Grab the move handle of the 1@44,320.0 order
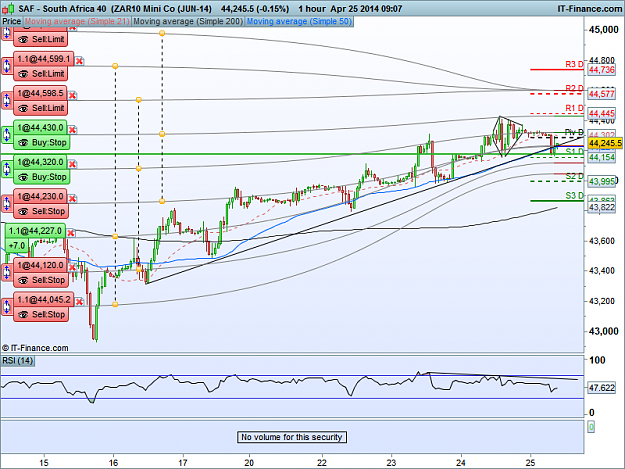625x469 pixels. pos(7,169)
